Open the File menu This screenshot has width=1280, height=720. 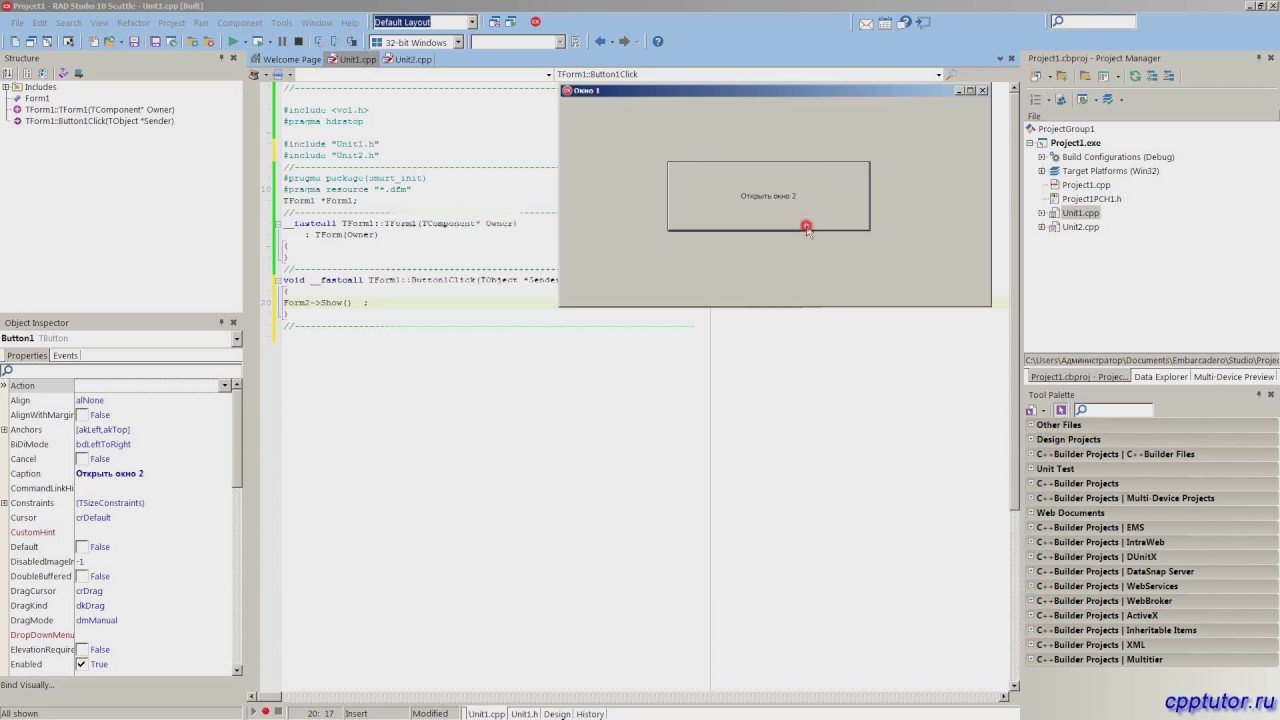coord(17,22)
